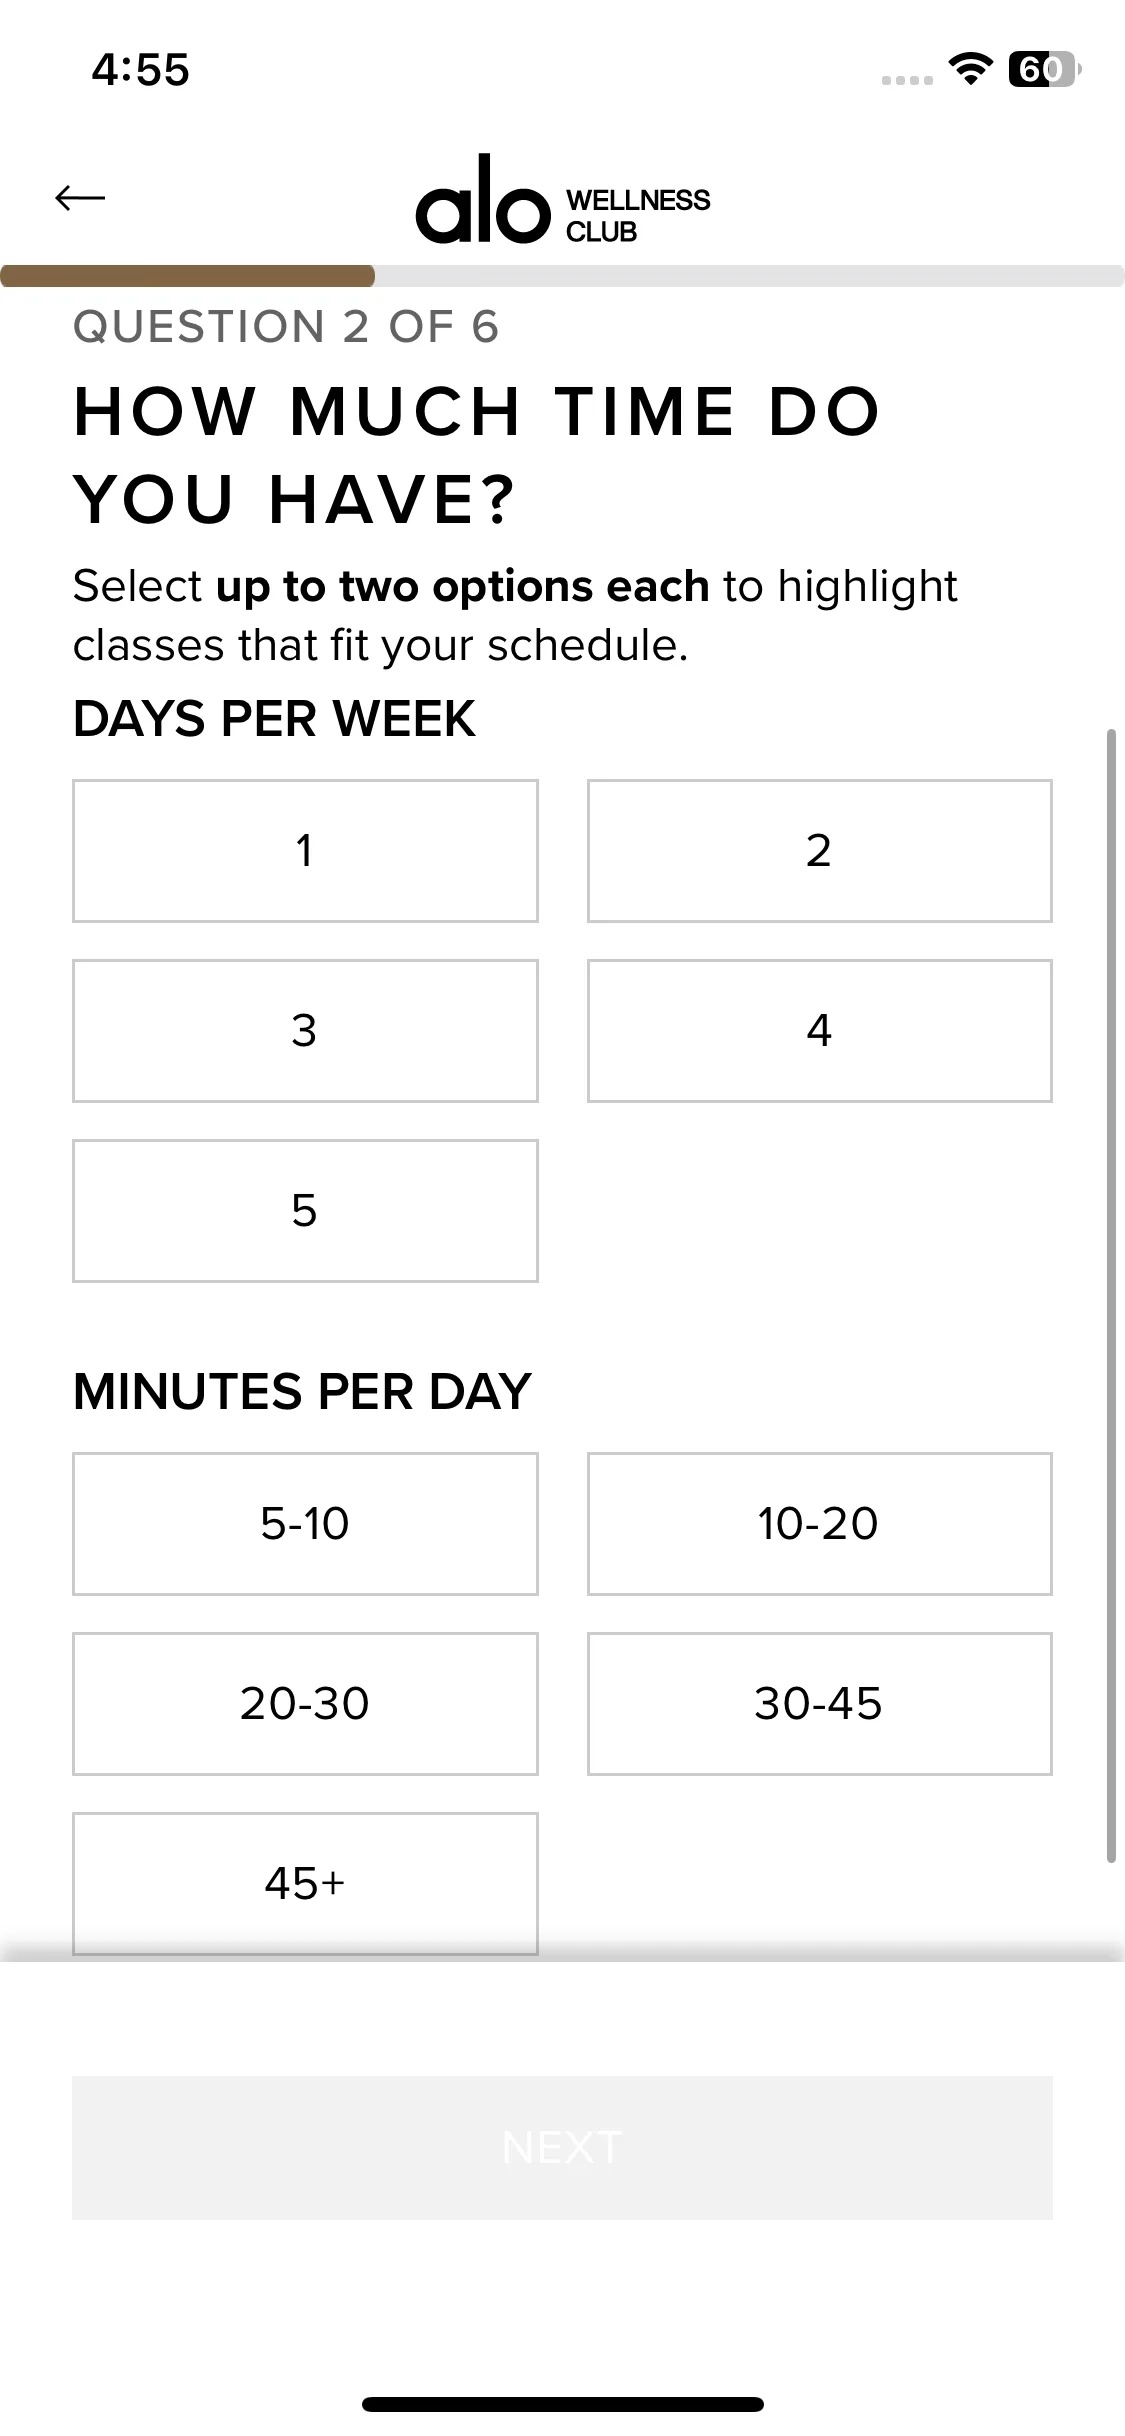Select 4 days per week option
1125x2436 pixels.
pyautogui.click(x=819, y=1031)
